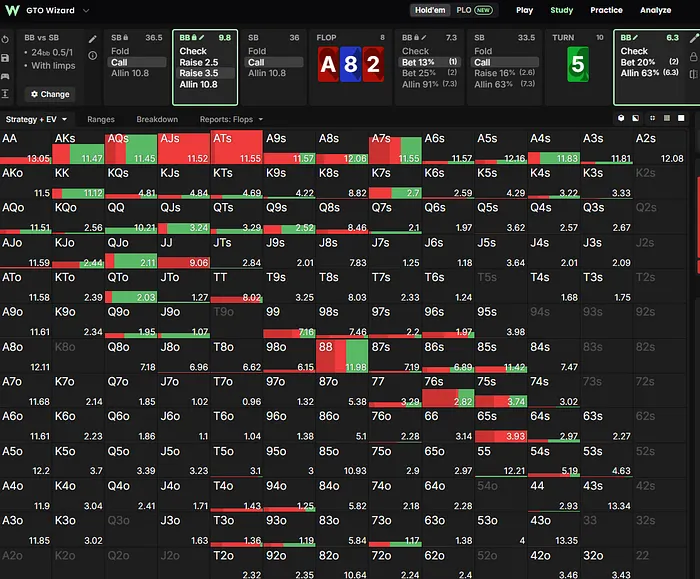Click the 43s hand cell
Viewport: 700px width, 579px height.
tap(606, 495)
